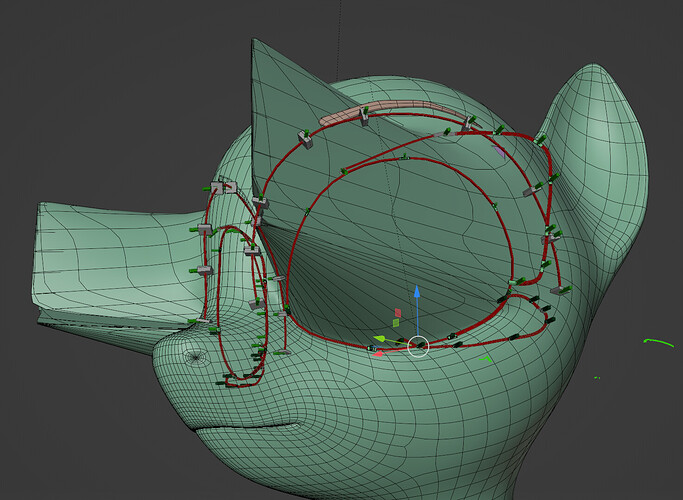This screenshot has width=683, height=500.
Task: Click the tip of the pointed ear
Action: [254, 42]
